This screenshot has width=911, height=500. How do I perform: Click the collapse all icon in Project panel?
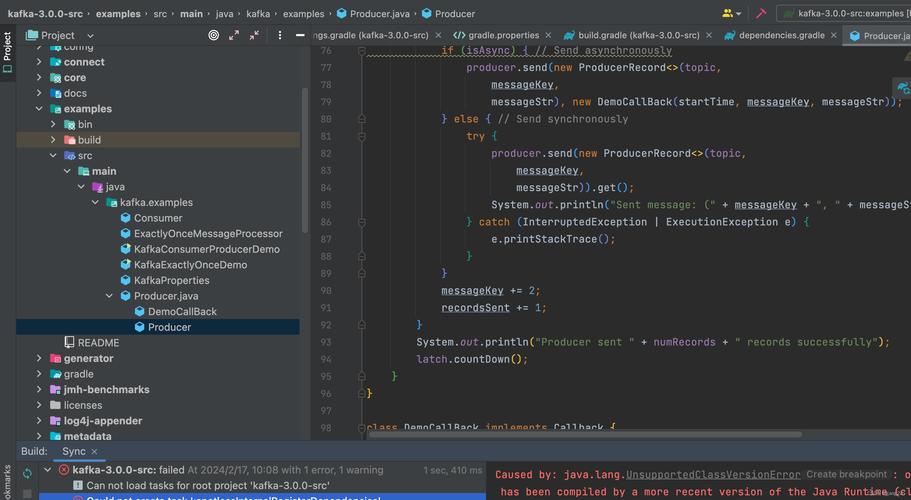pos(254,35)
